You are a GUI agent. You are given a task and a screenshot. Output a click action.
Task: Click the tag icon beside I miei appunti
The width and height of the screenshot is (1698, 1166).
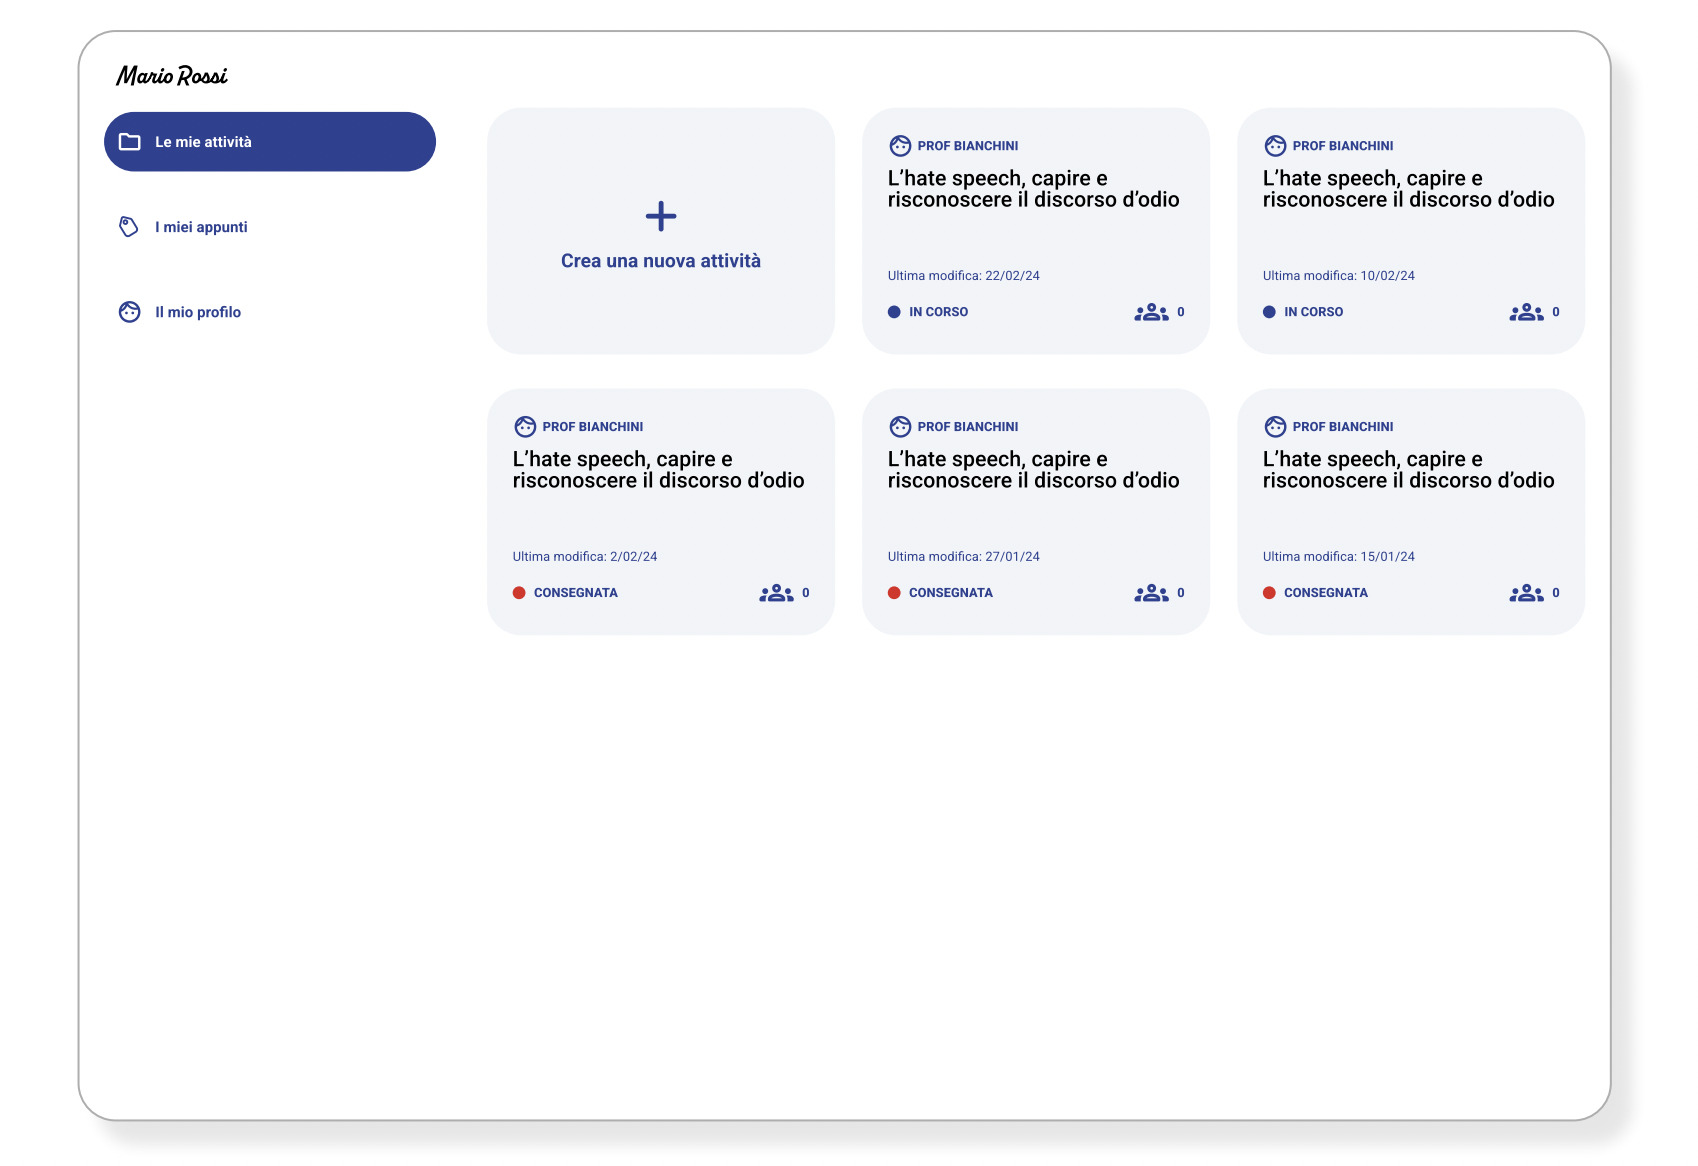(x=129, y=227)
